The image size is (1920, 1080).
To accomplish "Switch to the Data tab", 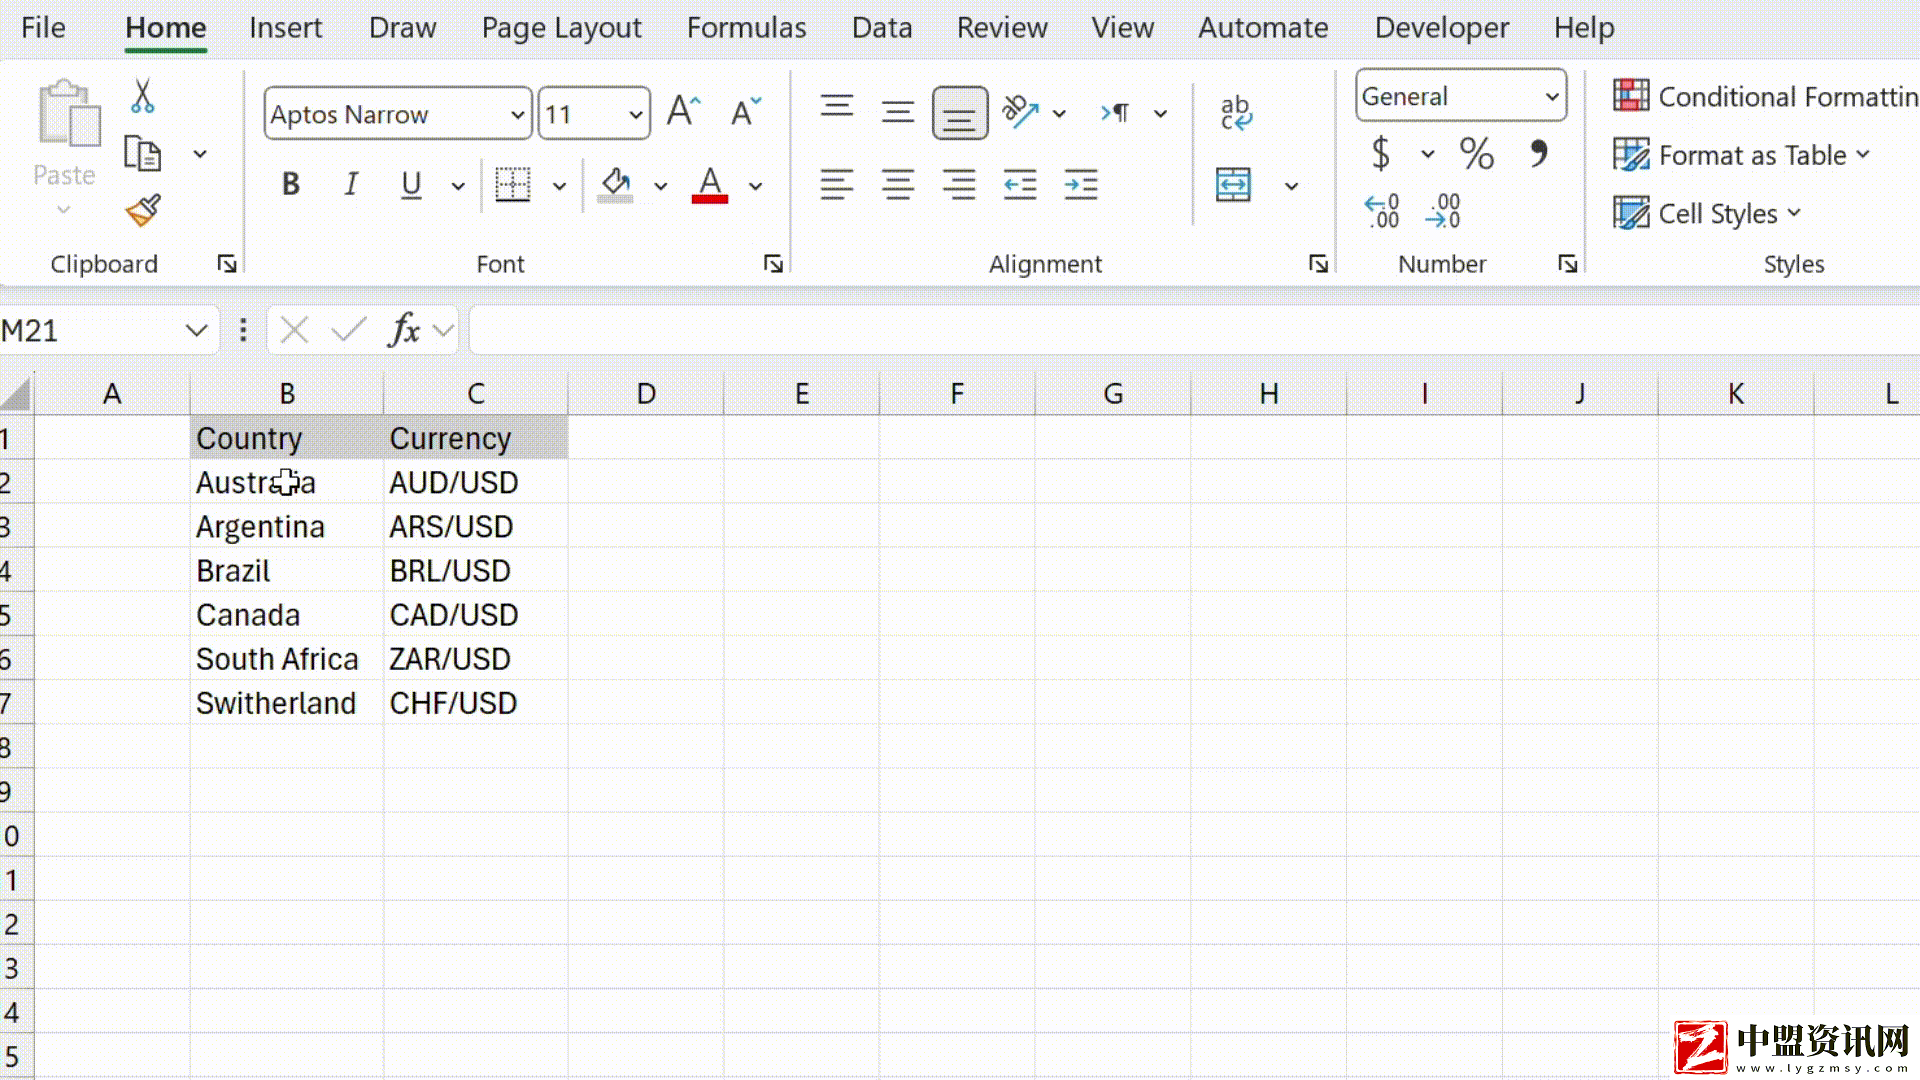I will pos(882,27).
